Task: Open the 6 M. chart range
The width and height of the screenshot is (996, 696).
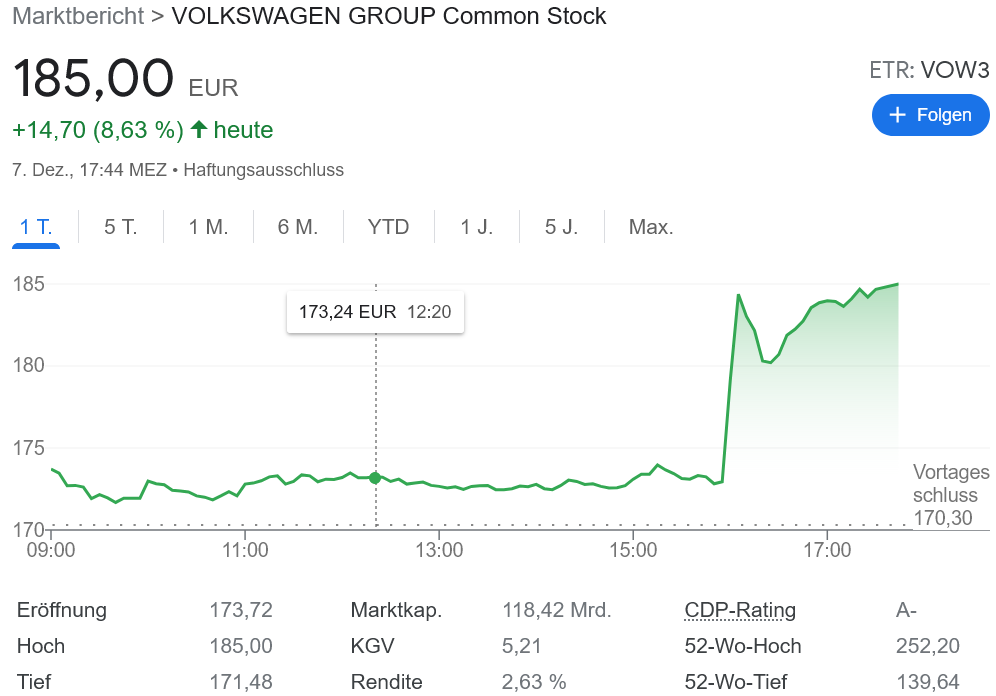Action: coord(297,227)
